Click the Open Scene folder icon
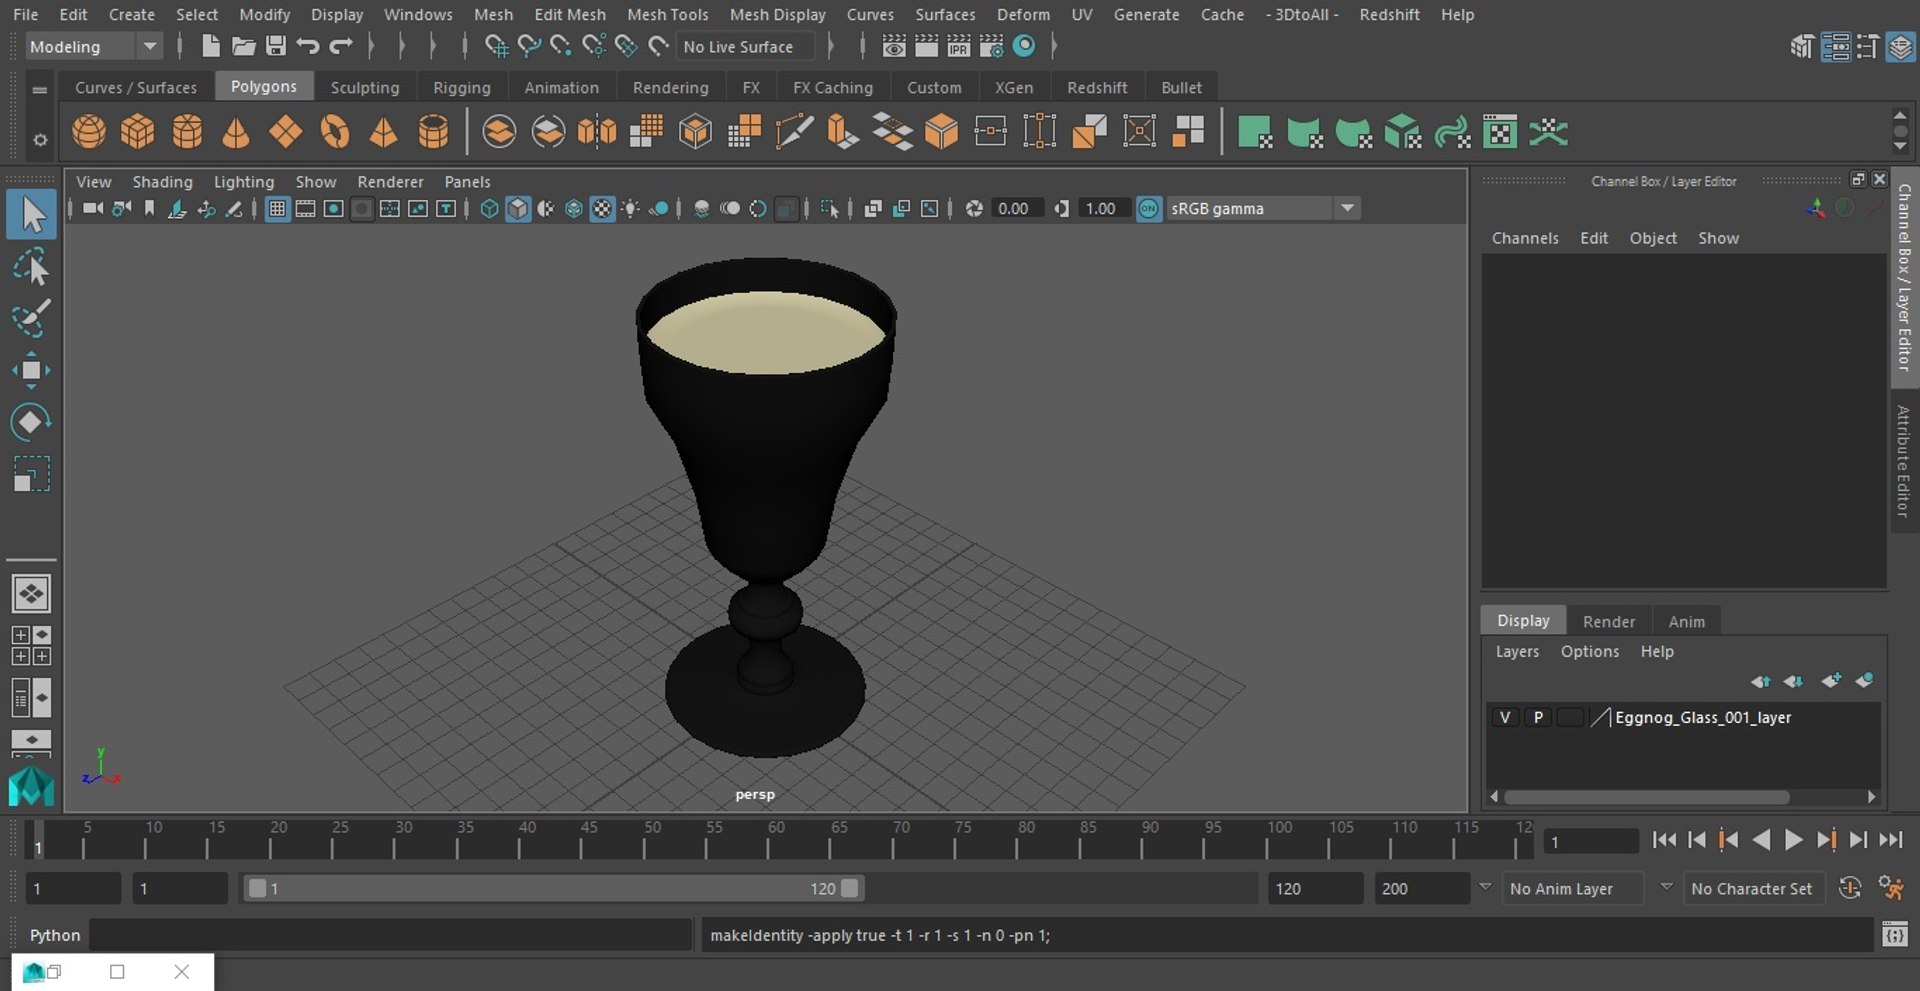Viewport: 1920px width, 991px height. pos(243,46)
